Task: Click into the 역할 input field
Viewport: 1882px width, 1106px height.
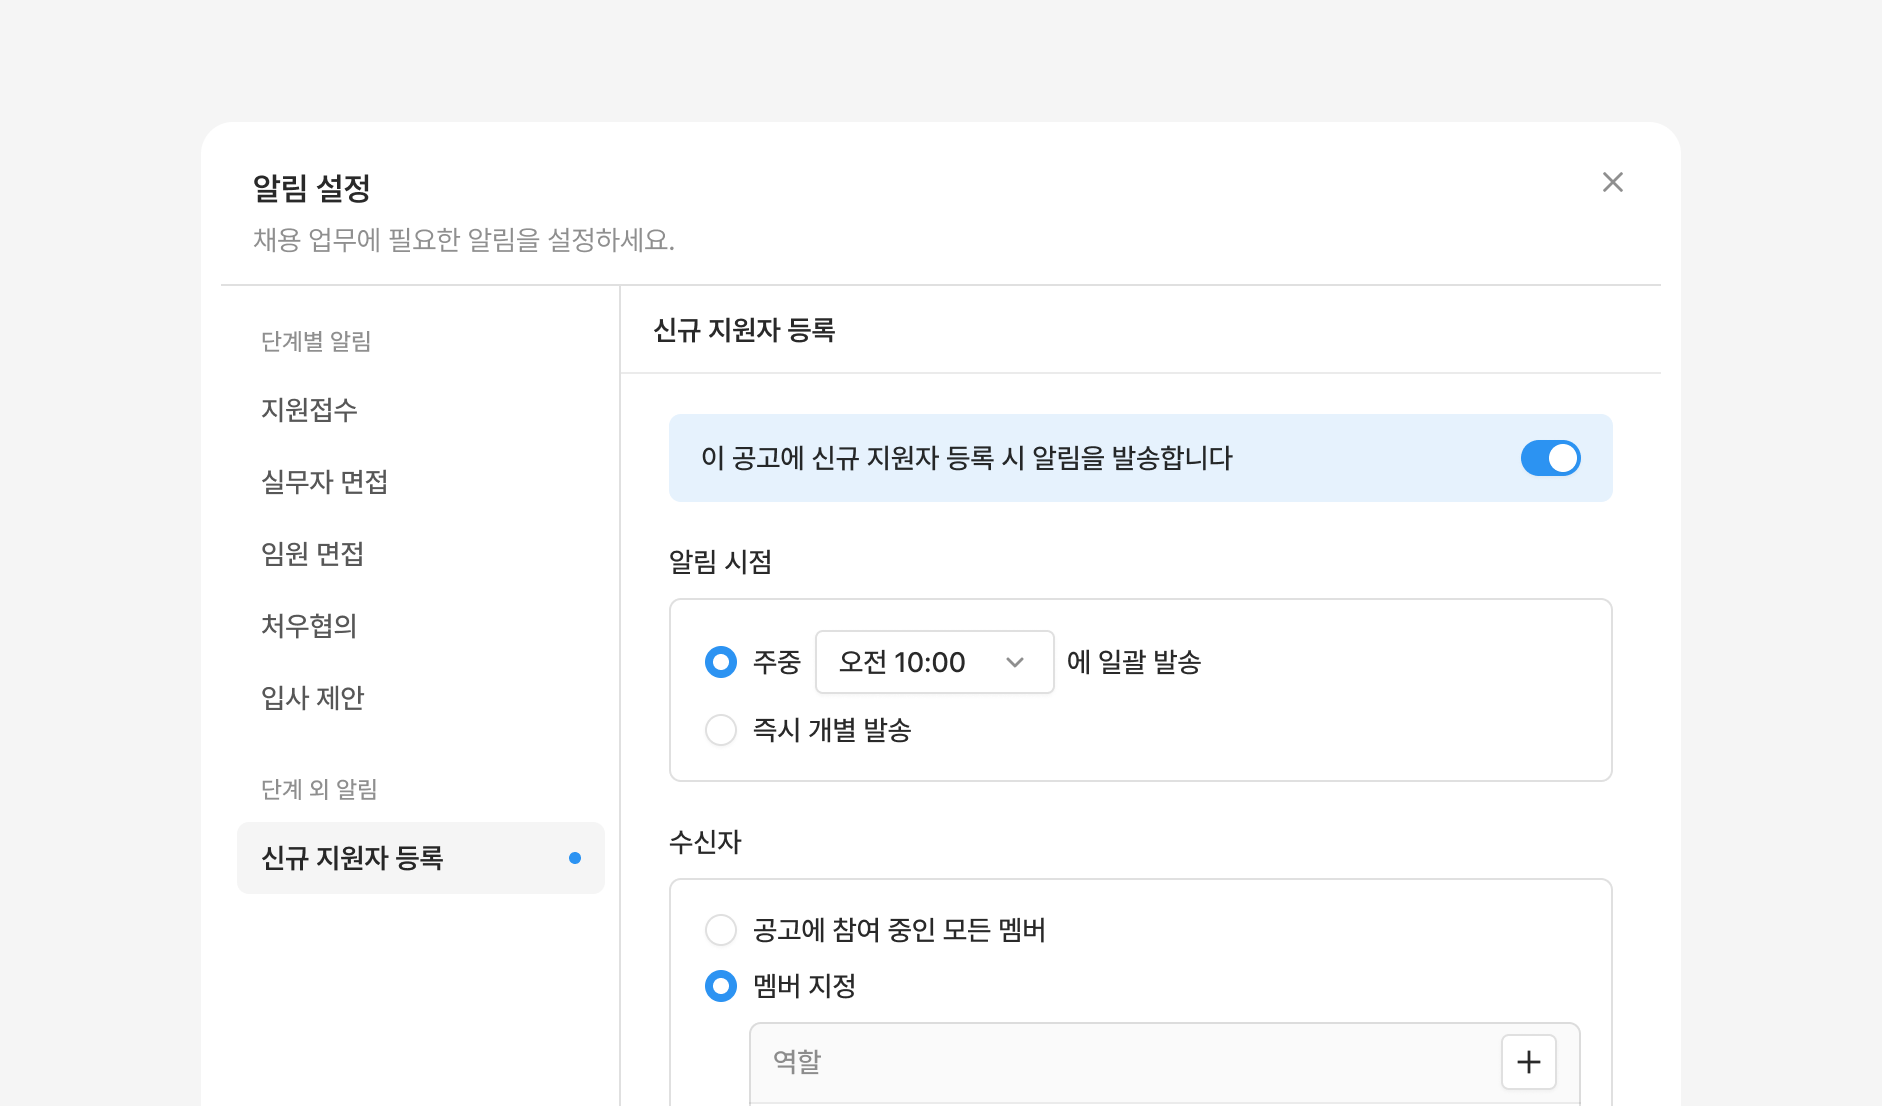Action: [1124, 1062]
